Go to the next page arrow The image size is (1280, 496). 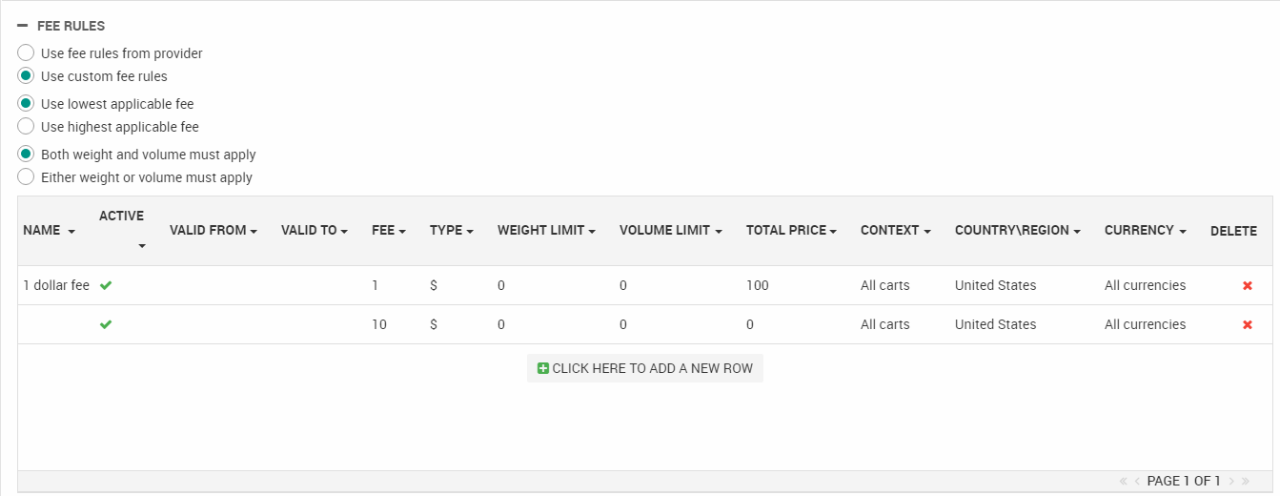point(1232,481)
